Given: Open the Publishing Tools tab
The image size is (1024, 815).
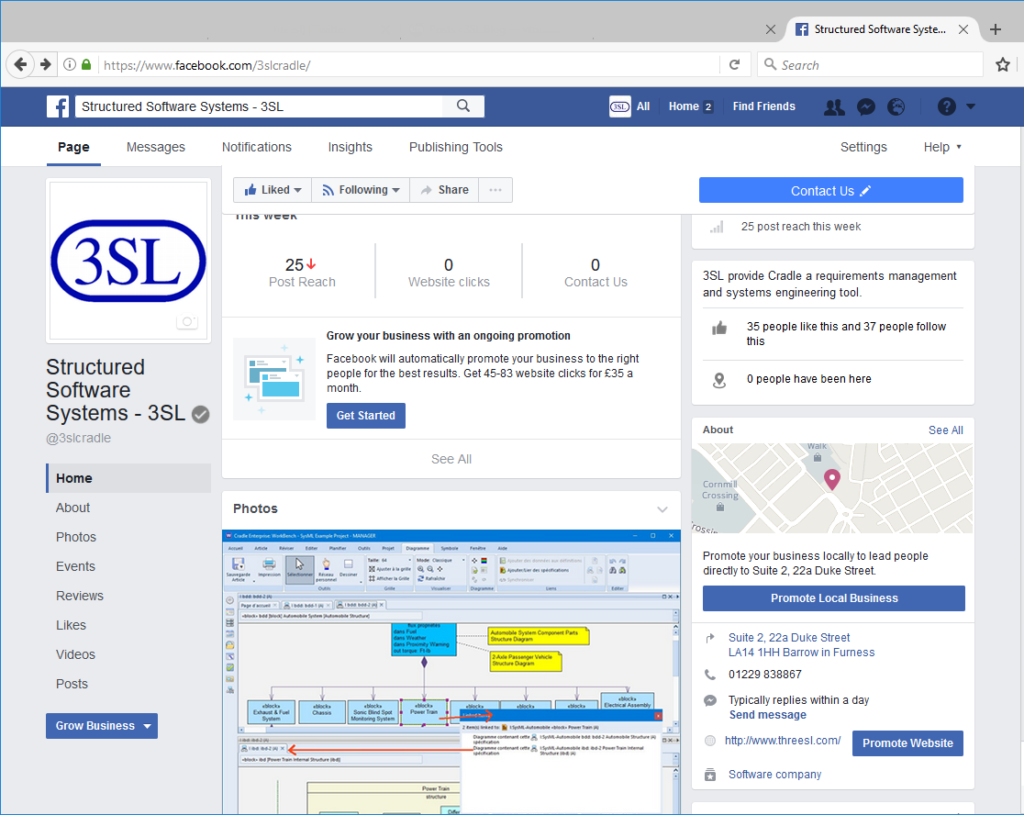Looking at the screenshot, I should click(455, 147).
